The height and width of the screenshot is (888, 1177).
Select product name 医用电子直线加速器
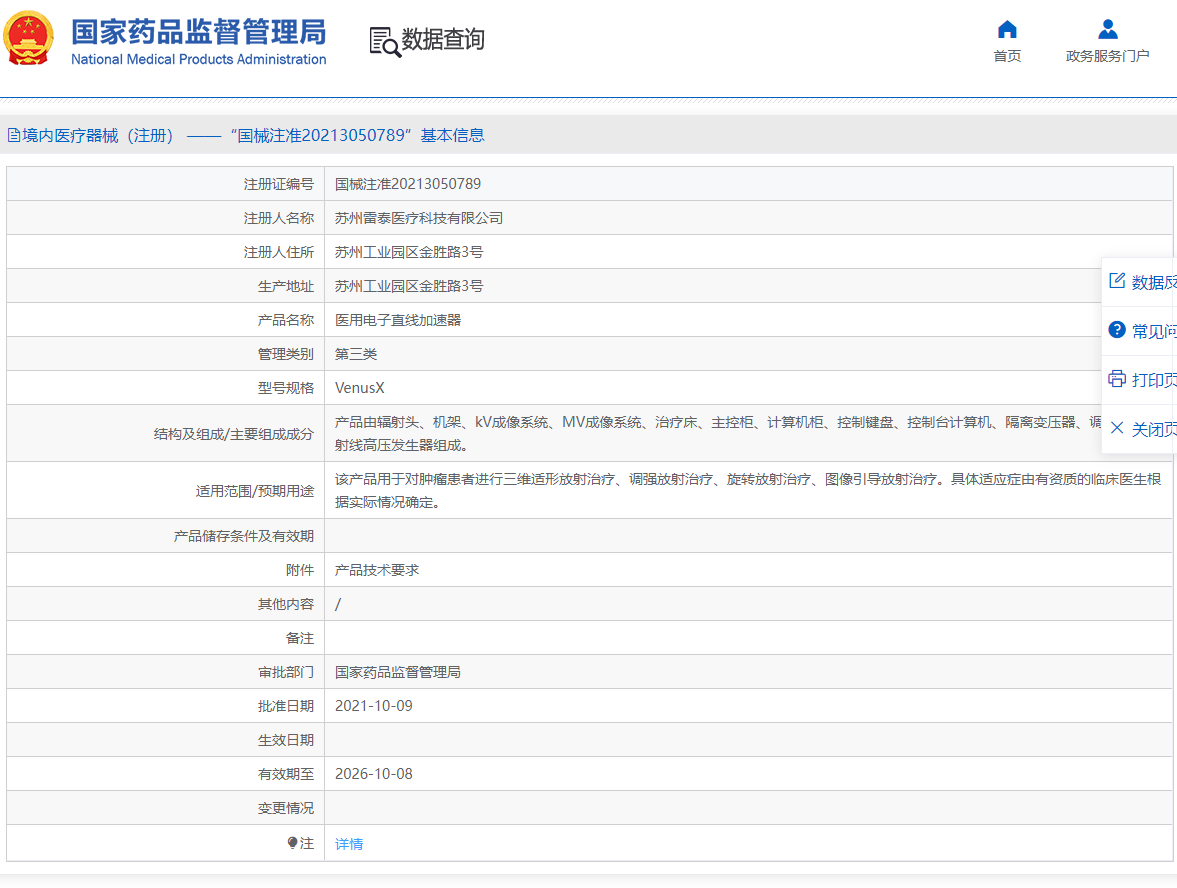(398, 320)
